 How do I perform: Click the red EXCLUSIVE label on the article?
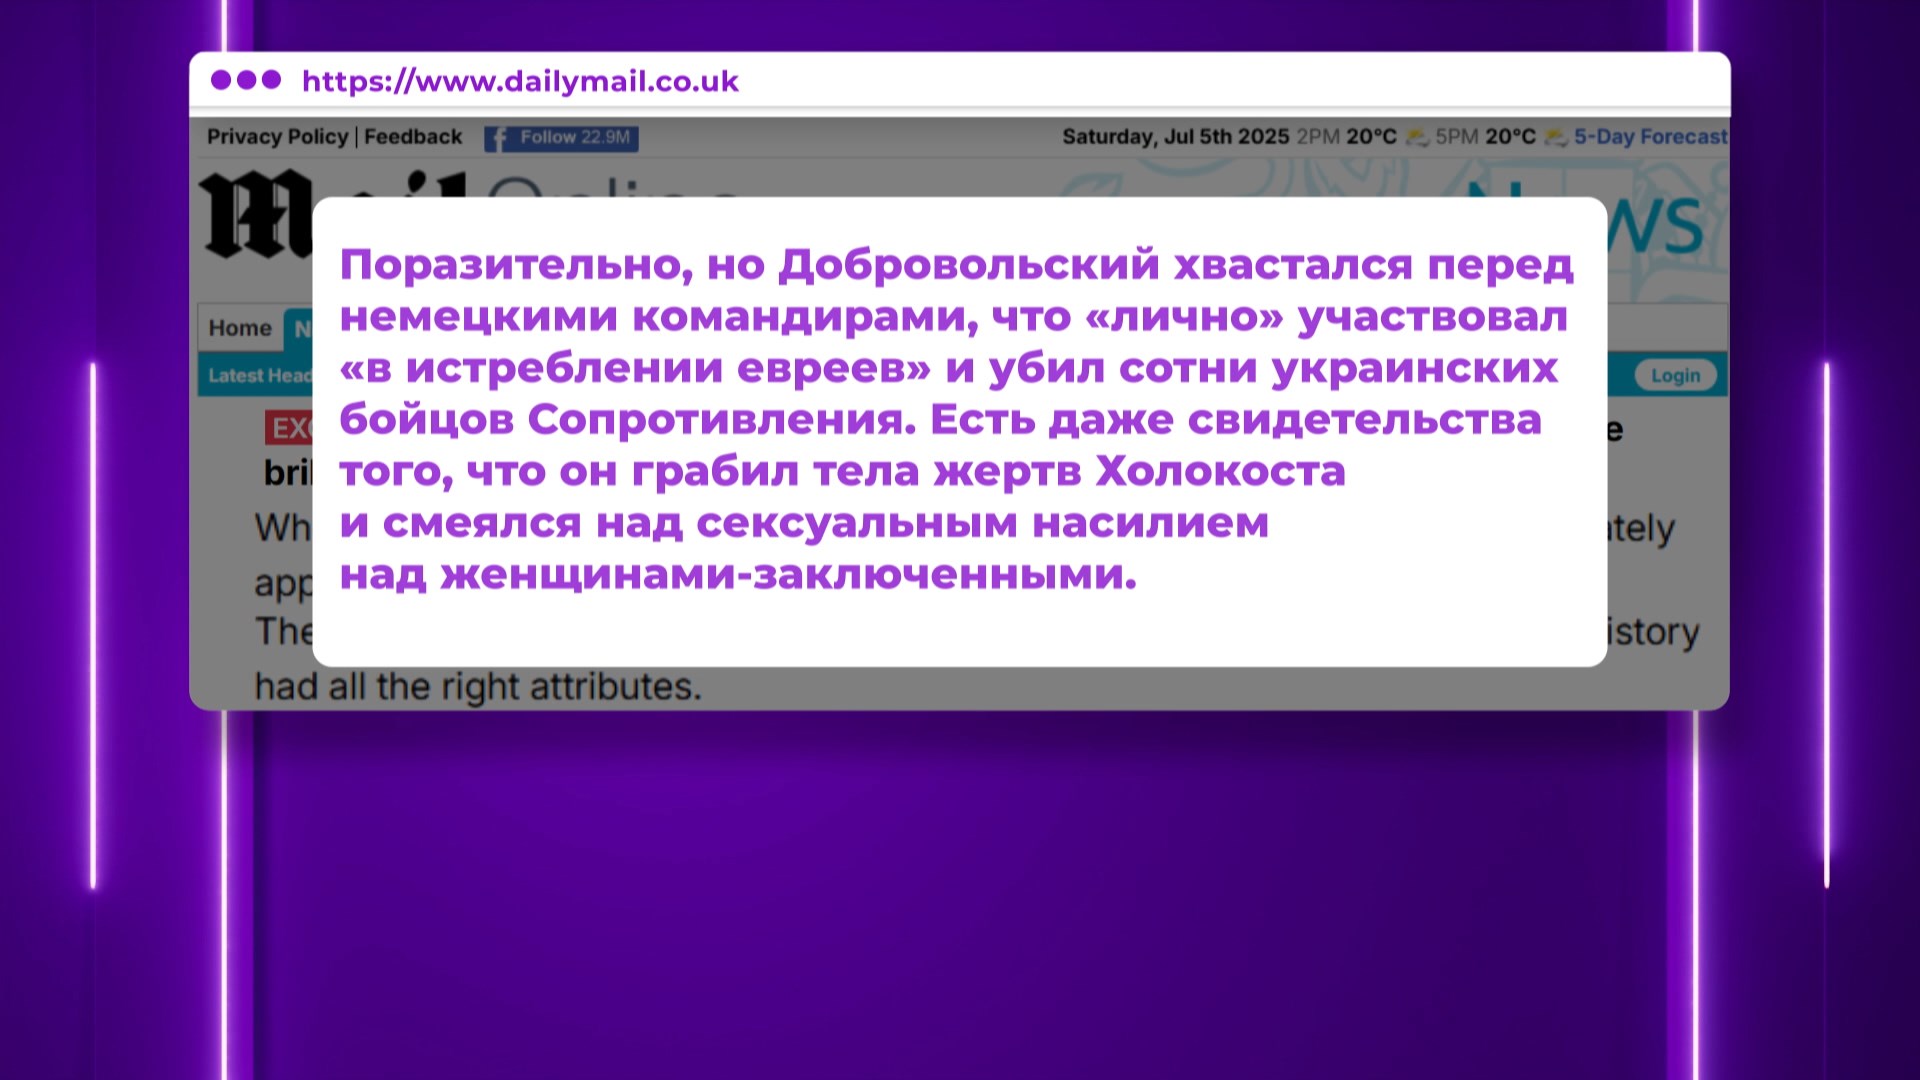[290, 428]
